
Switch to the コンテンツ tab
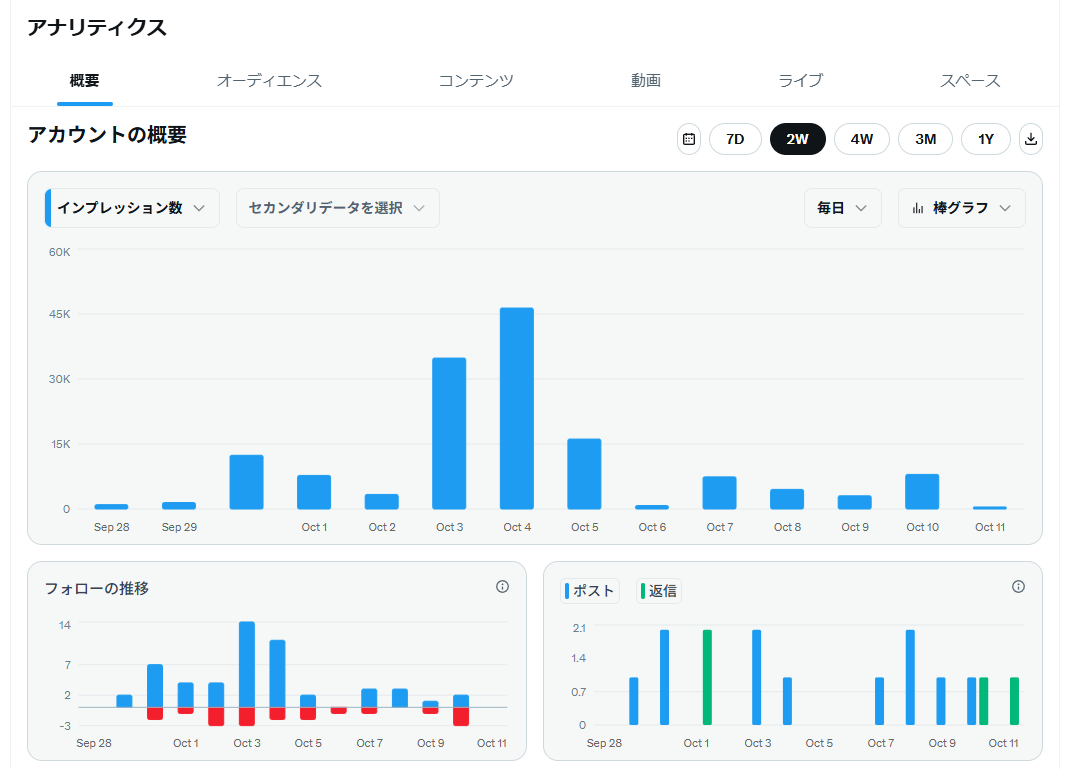(476, 81)
